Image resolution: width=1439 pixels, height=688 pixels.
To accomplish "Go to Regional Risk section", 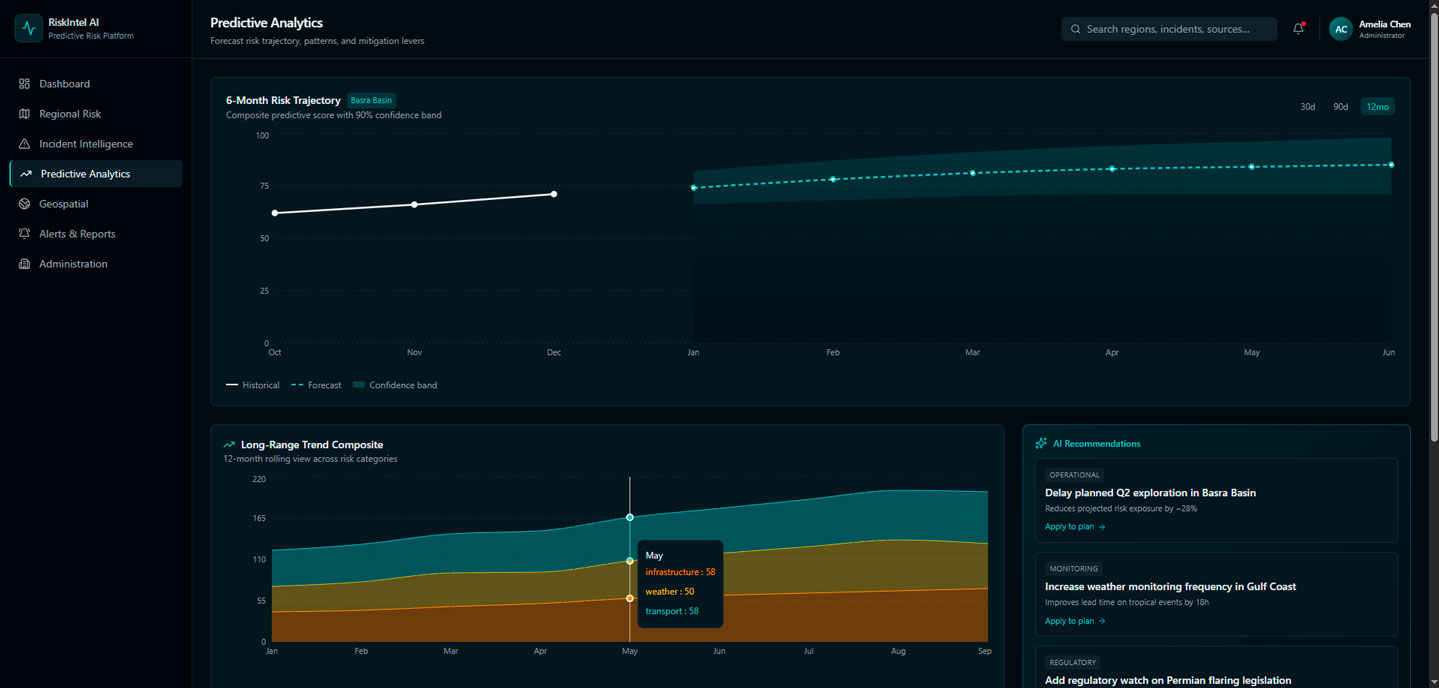I will click(96, 114).
